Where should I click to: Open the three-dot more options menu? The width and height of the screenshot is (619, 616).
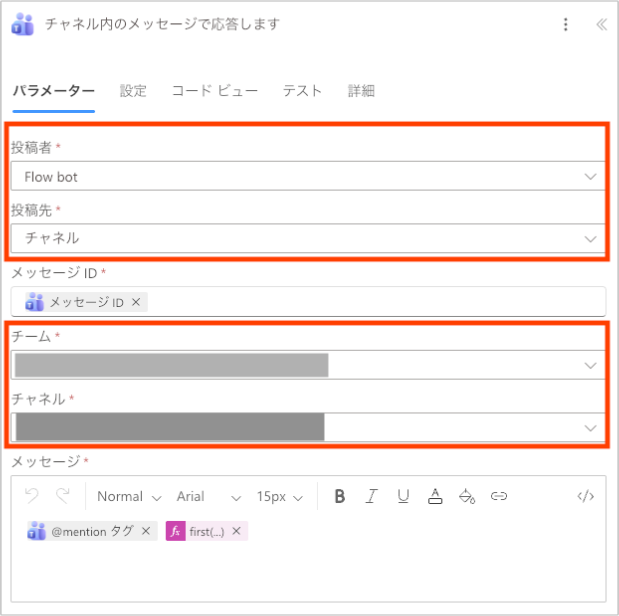pyautogui.click(x=566, y=25)
